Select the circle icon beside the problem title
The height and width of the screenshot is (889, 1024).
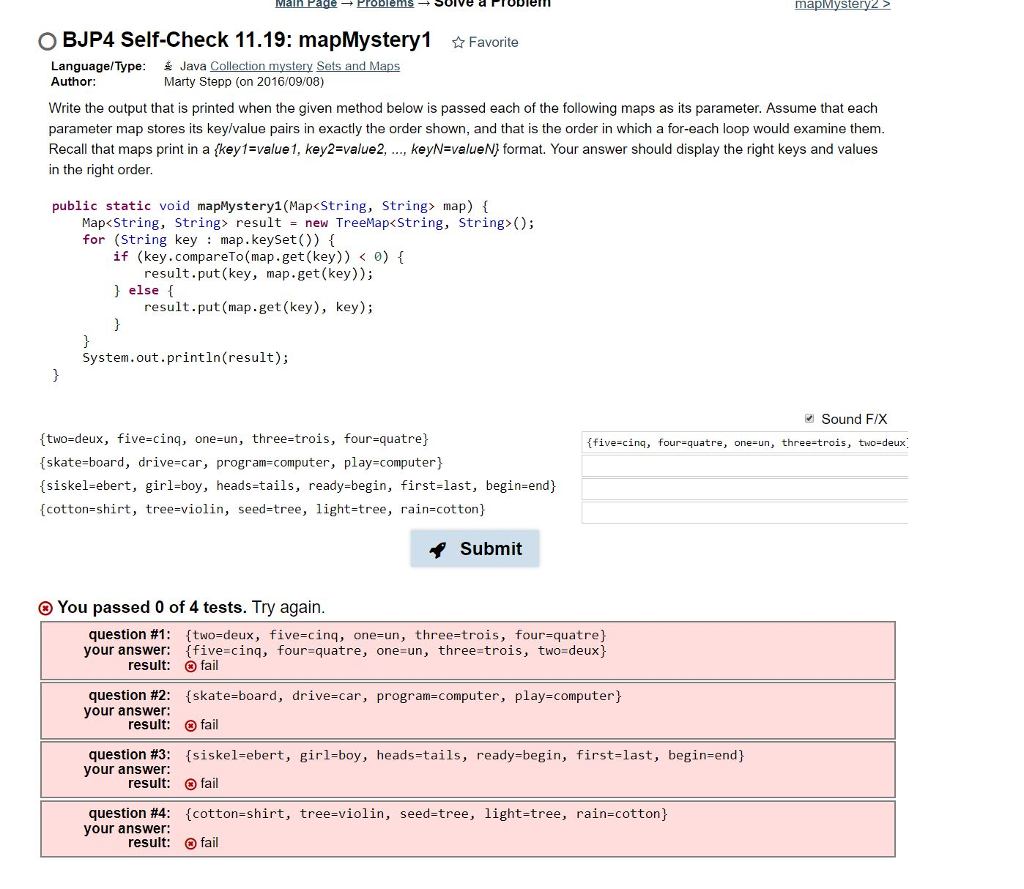(x=45, y=42)
